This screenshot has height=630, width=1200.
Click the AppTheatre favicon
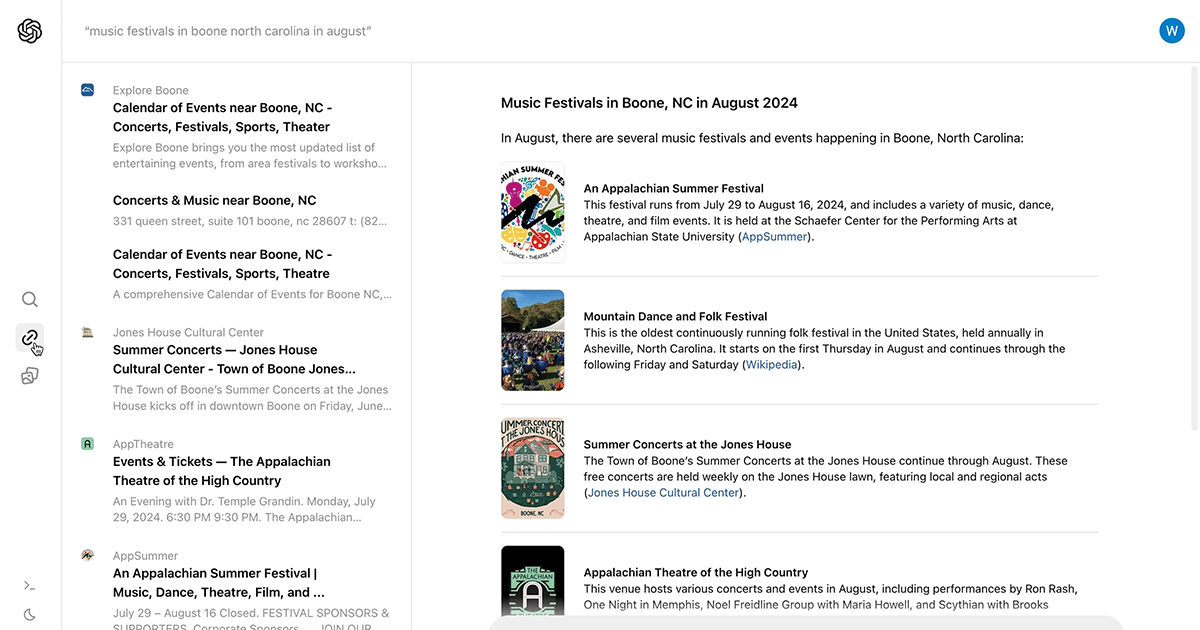tap(88, 444)
